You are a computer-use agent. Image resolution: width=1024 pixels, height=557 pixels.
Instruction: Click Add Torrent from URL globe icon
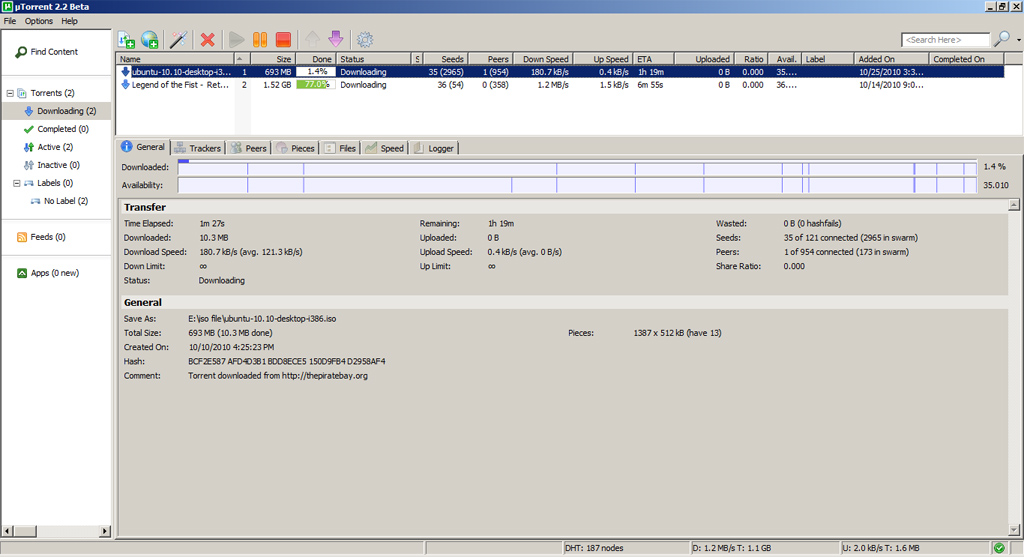pyautogui.click(x=150, y=40)
